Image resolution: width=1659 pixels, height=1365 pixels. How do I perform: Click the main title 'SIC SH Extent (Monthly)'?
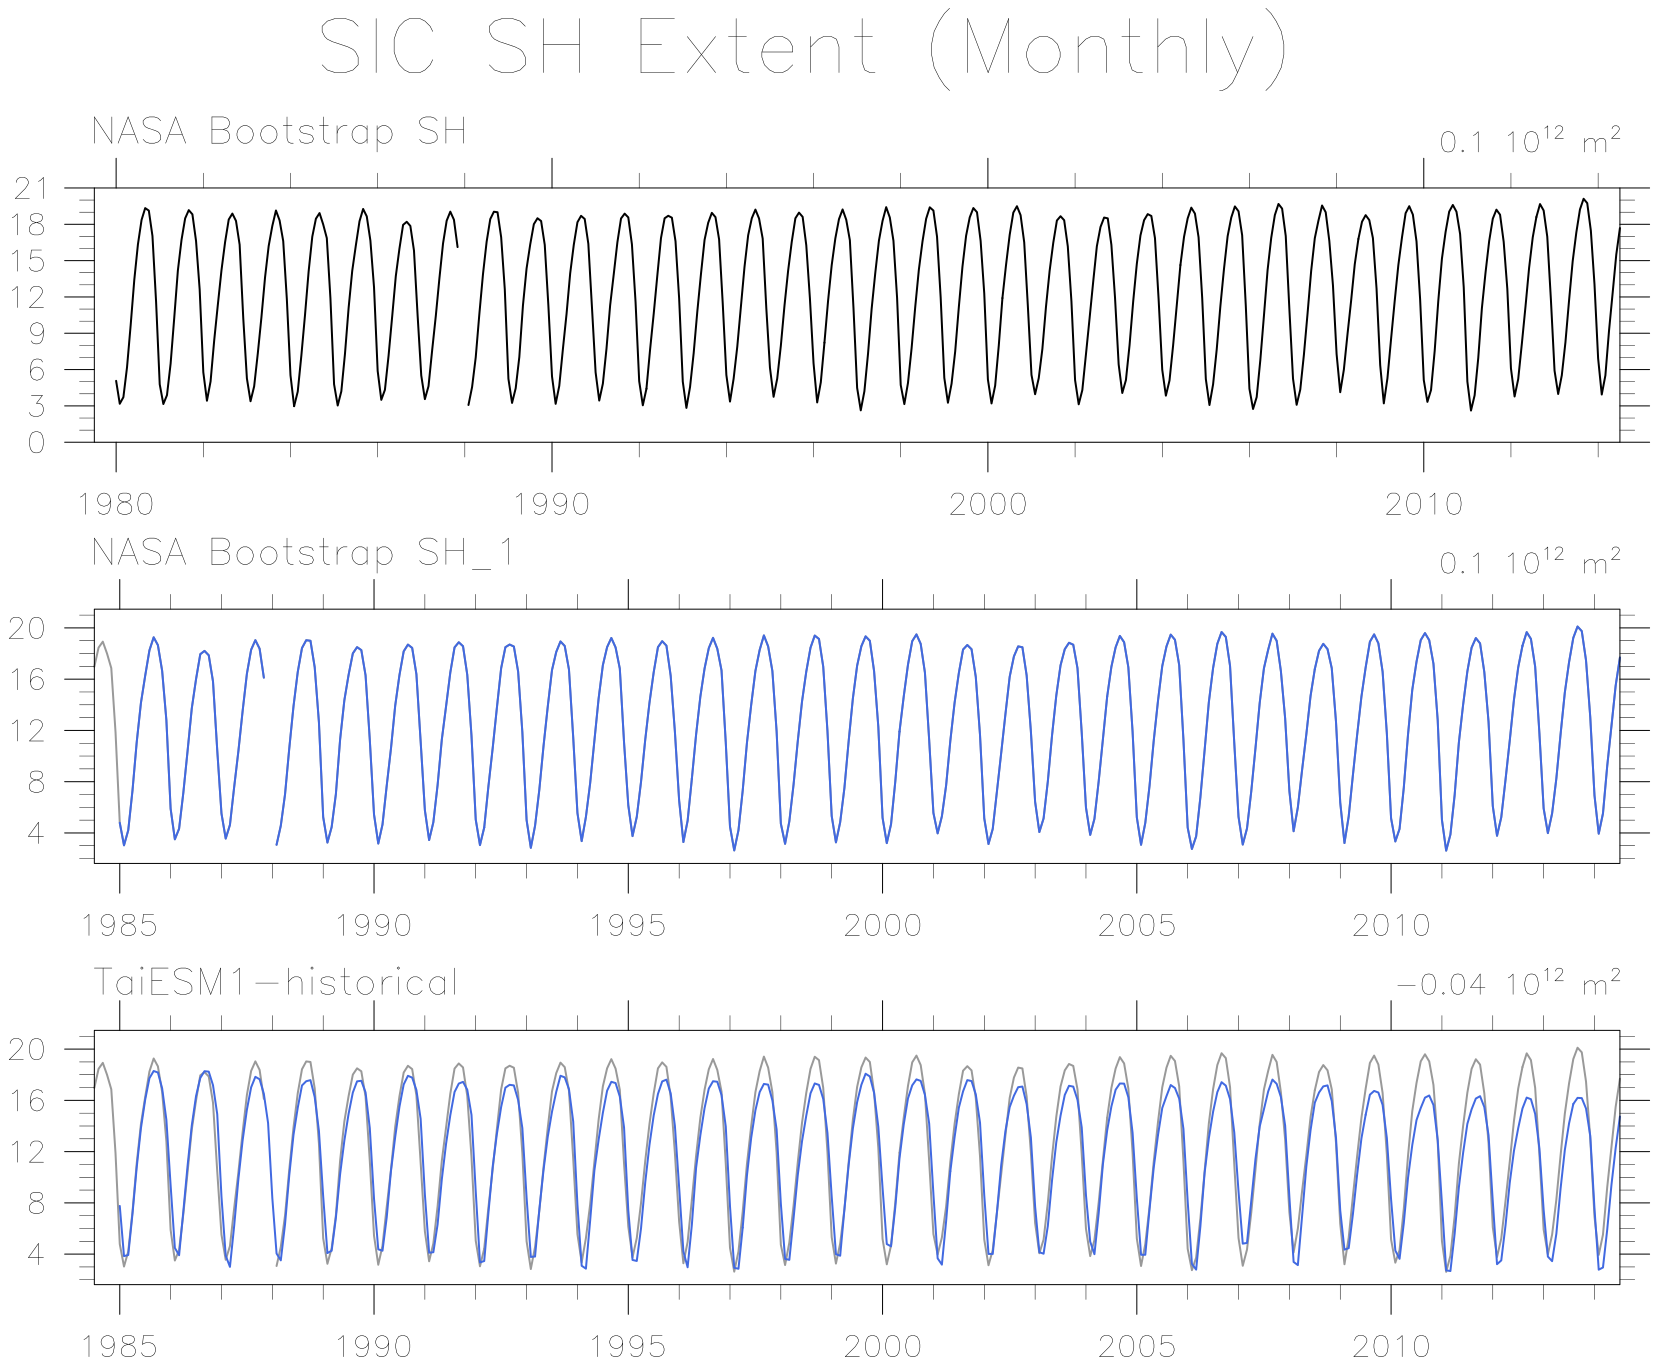pos(804,50)
